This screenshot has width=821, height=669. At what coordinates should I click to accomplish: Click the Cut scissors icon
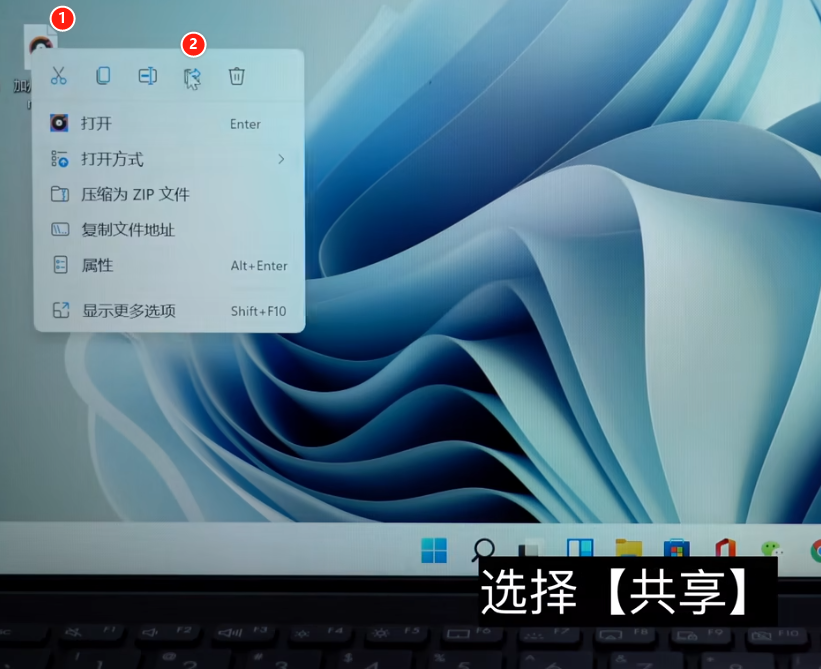point(59,76)
